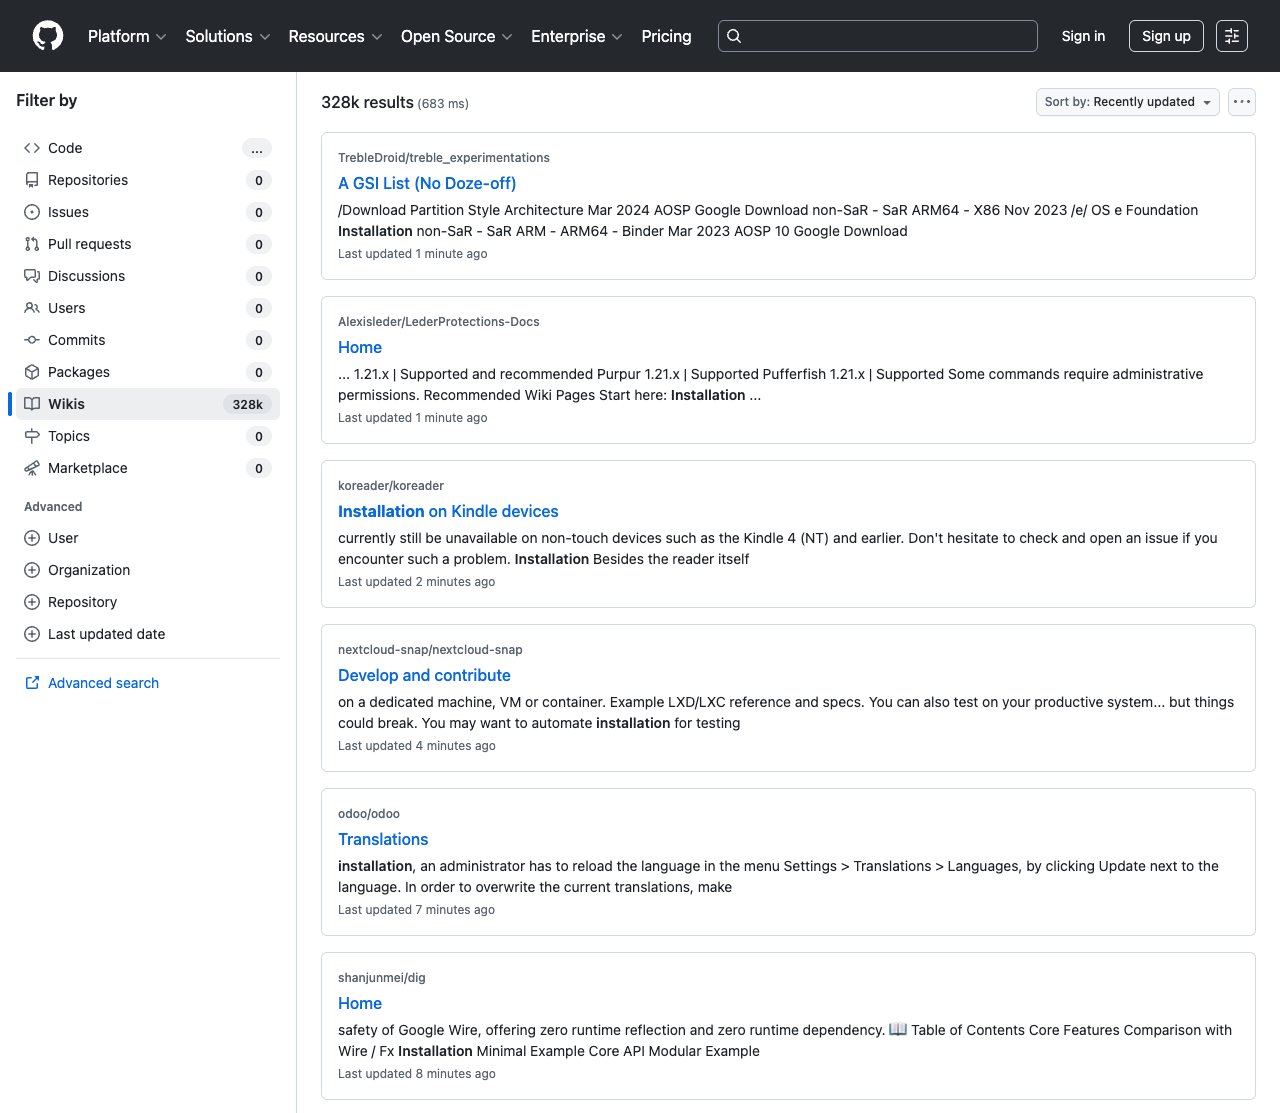Click the Advanced search external link icon
Image resolution: width=1280 pixels, height=1113 pixels.
[32, 683]
